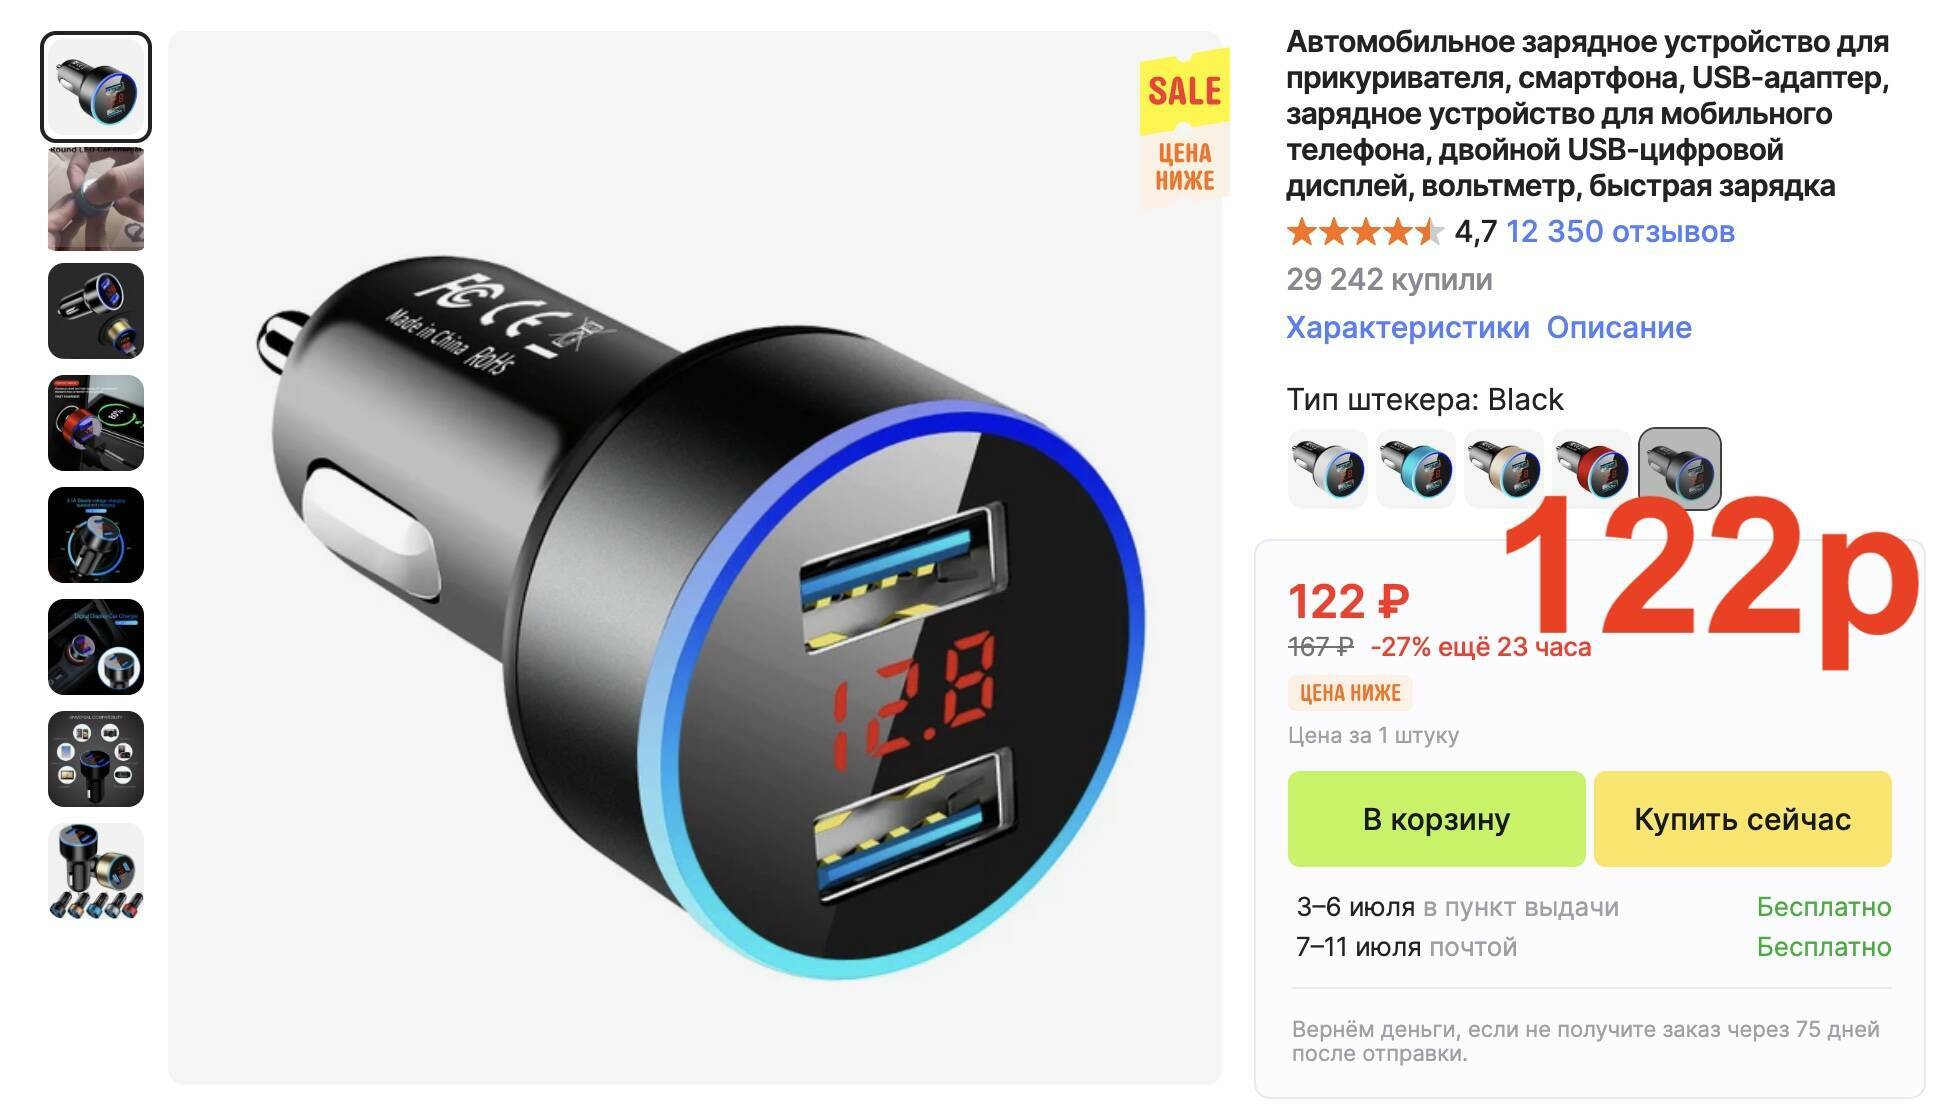Image resolution: width=1945 pixels, height=1113 pixels.
Task: Jump to Описание section
Action: [x=1619, y=328]
